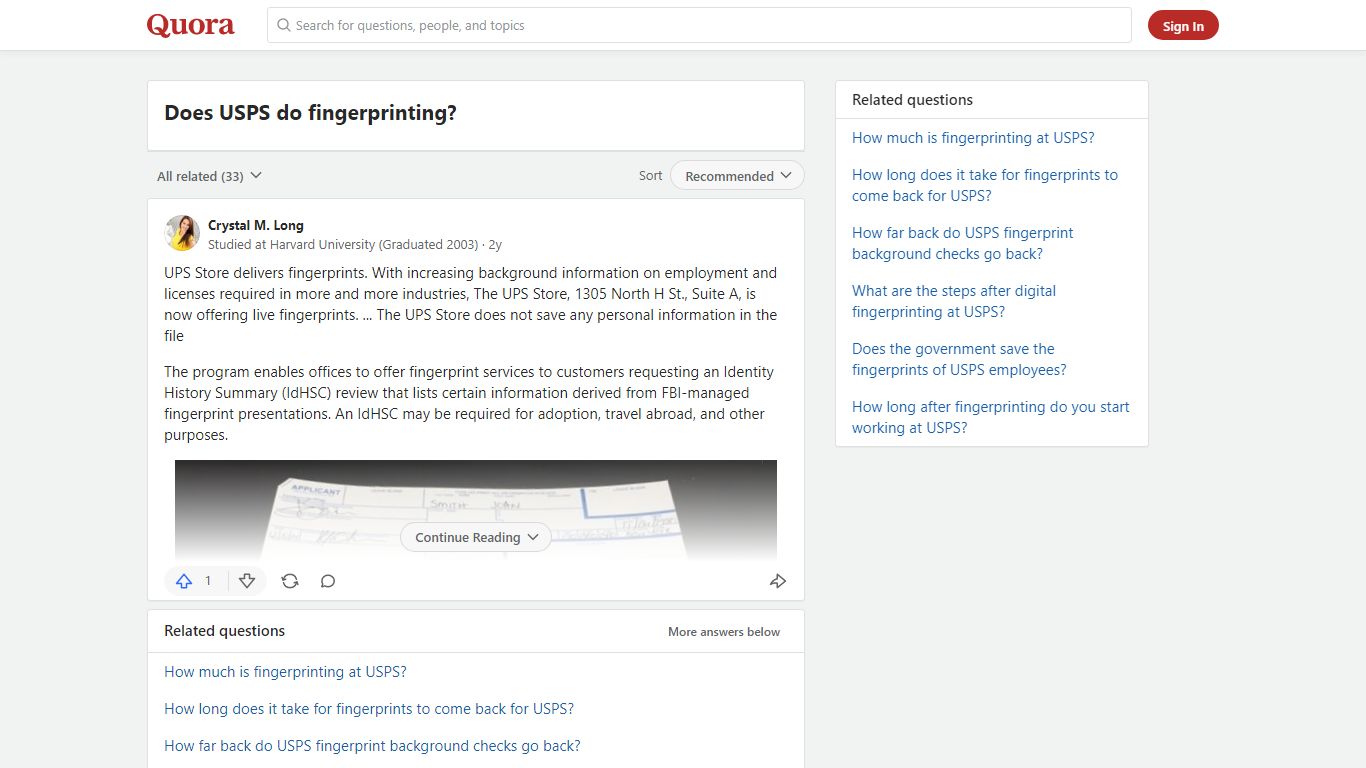Share the answer using the arrow icon
This screenshot has width=1366, height=768.
[x=778, y=581]
